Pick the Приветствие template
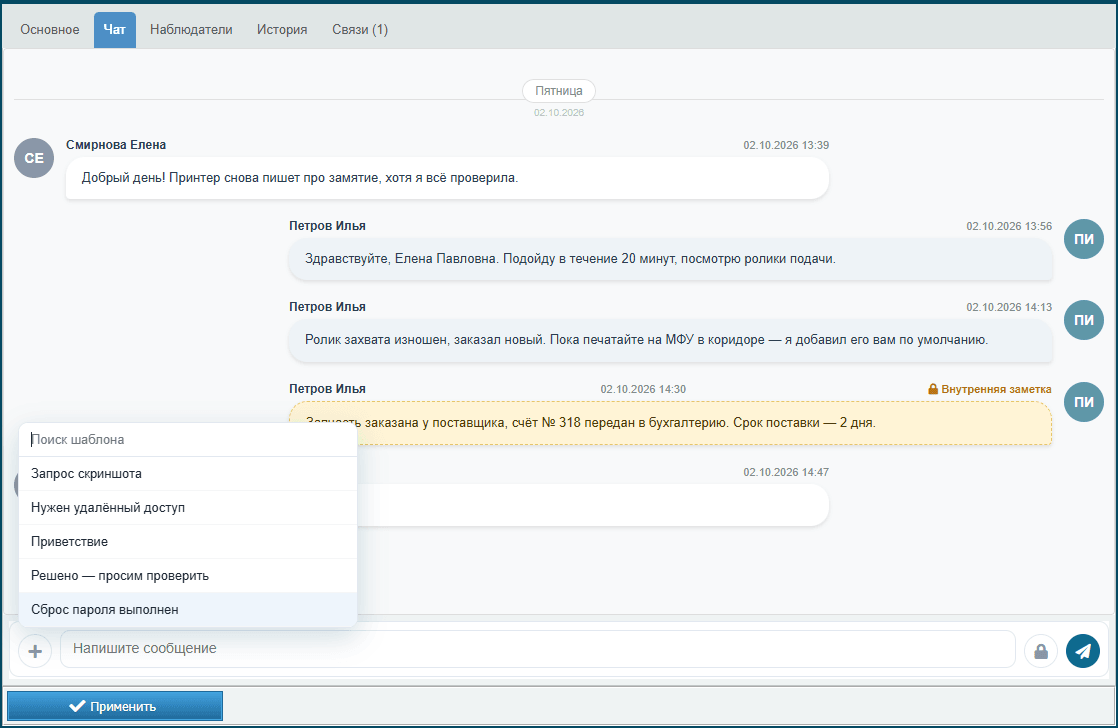The height and width of the screenshot is (728, 1118). click(x=188, y=542)
